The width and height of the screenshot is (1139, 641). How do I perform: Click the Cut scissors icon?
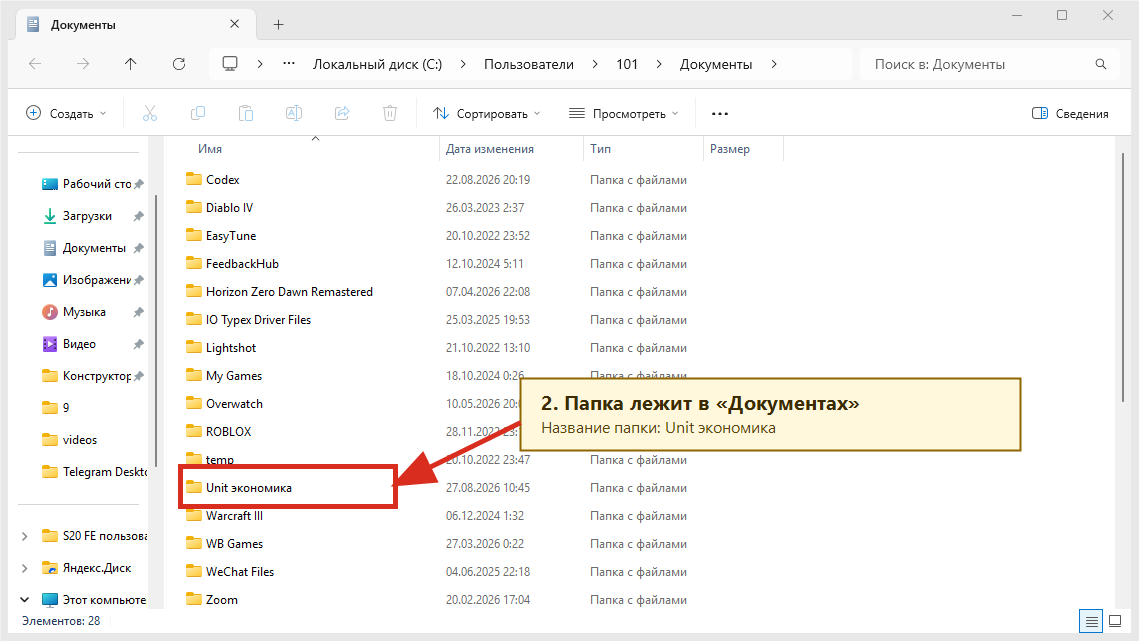tap(150, 113)
